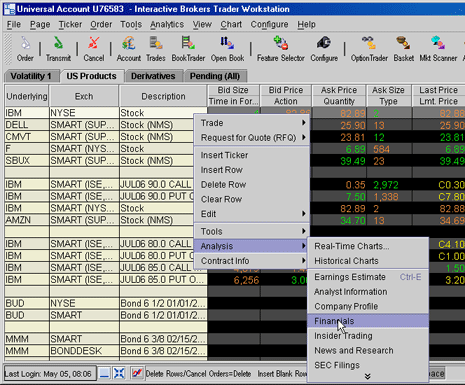465x385 pixels.
Task: Click the Ask Size column header
Action: pos(388,90)
